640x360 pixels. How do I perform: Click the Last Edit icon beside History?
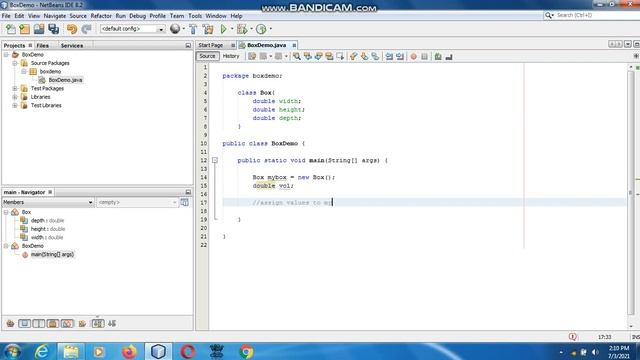tap(252, 56)
